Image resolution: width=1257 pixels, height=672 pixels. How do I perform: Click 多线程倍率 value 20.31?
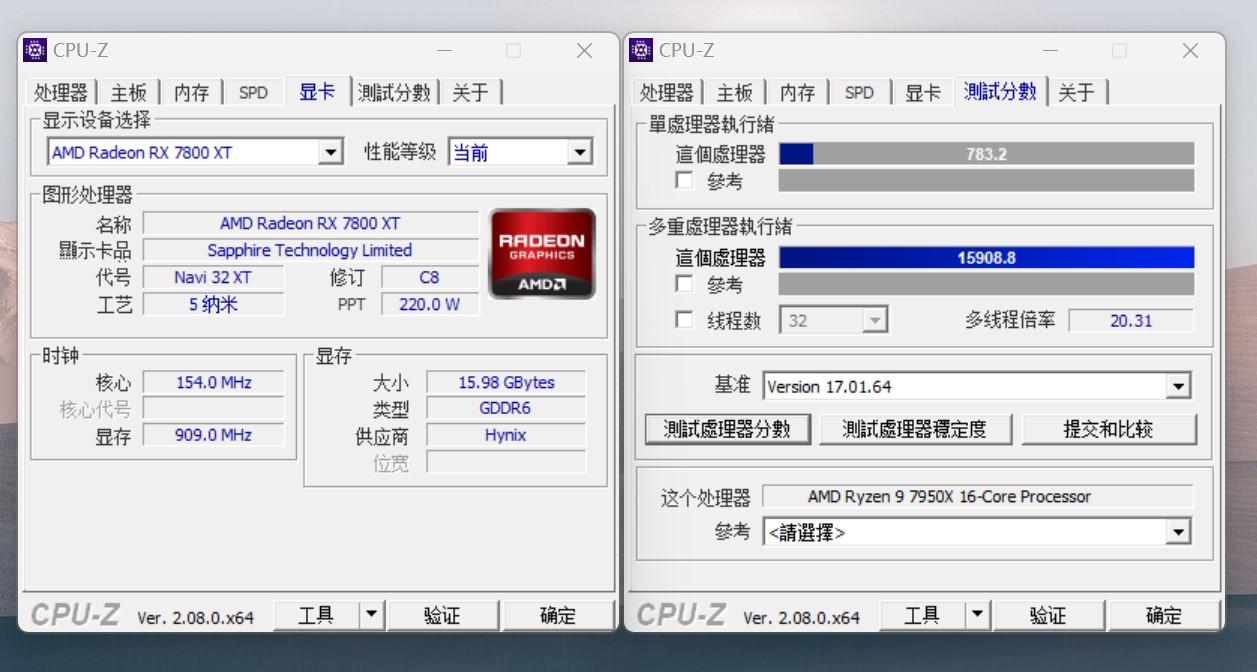[x=1131, y=321]
